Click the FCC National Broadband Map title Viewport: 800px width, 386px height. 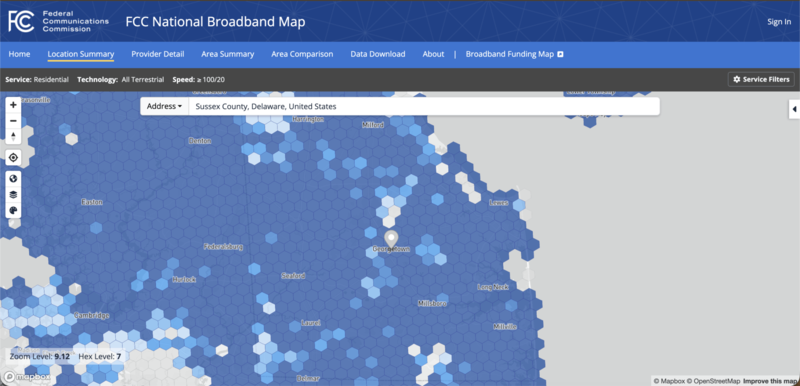[215, 22]
